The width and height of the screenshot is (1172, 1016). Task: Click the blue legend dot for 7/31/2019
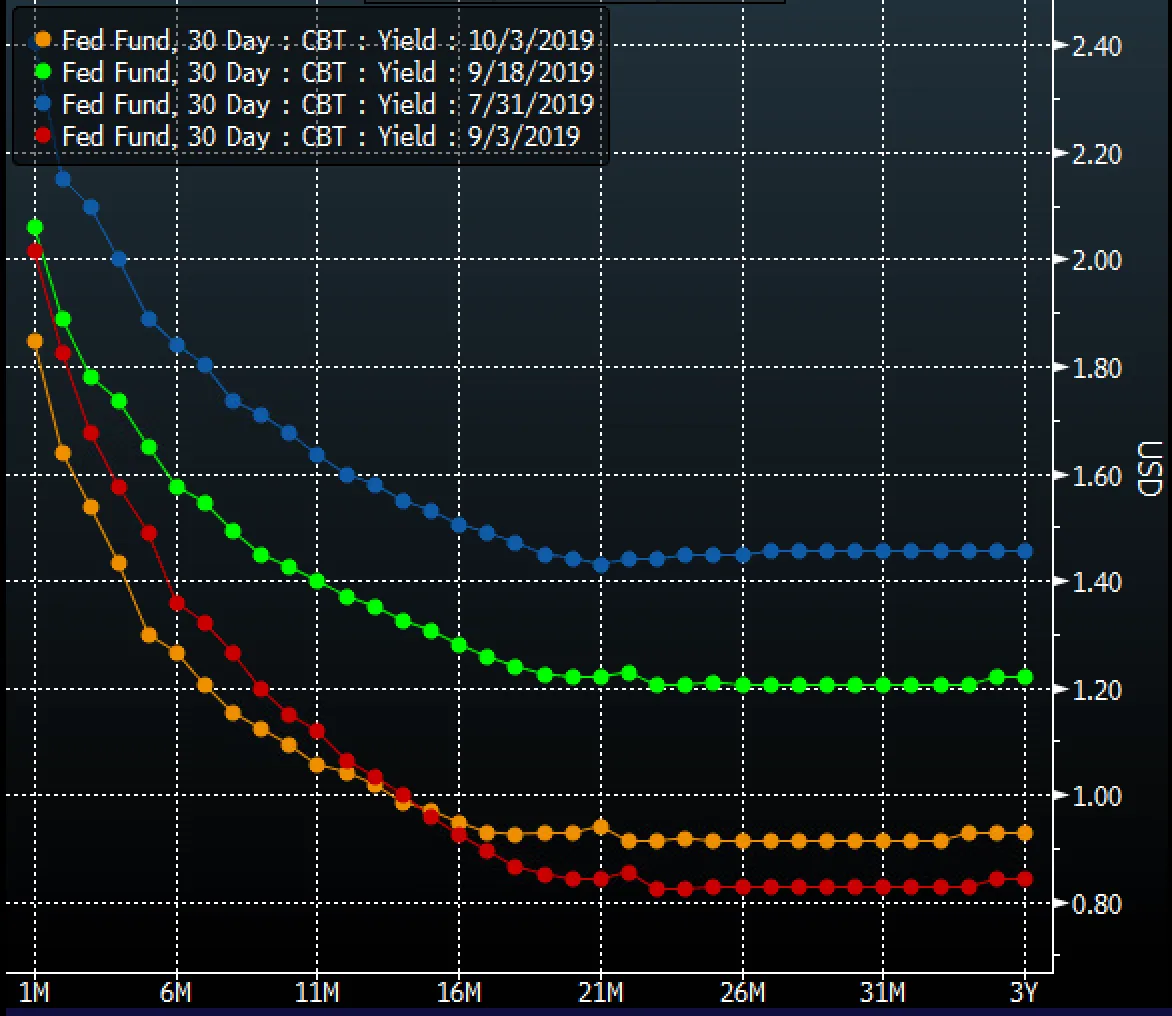click(42, 105)
